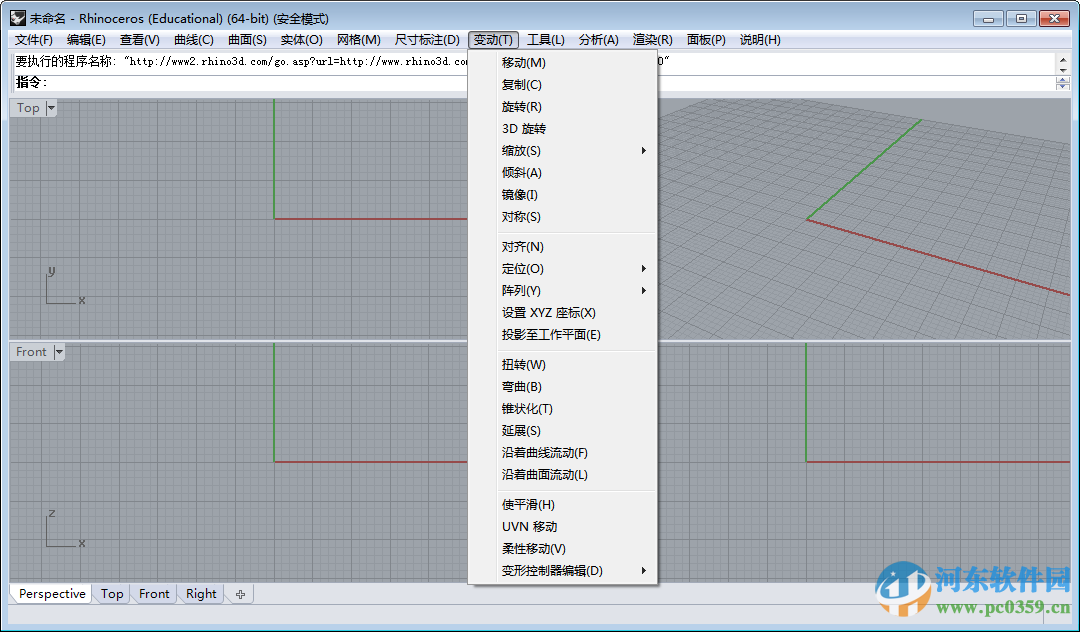Image resolution: width=1080 pixels, height=632 pixels.
Task: Open the 网格(M) menu
Action: 359,40
